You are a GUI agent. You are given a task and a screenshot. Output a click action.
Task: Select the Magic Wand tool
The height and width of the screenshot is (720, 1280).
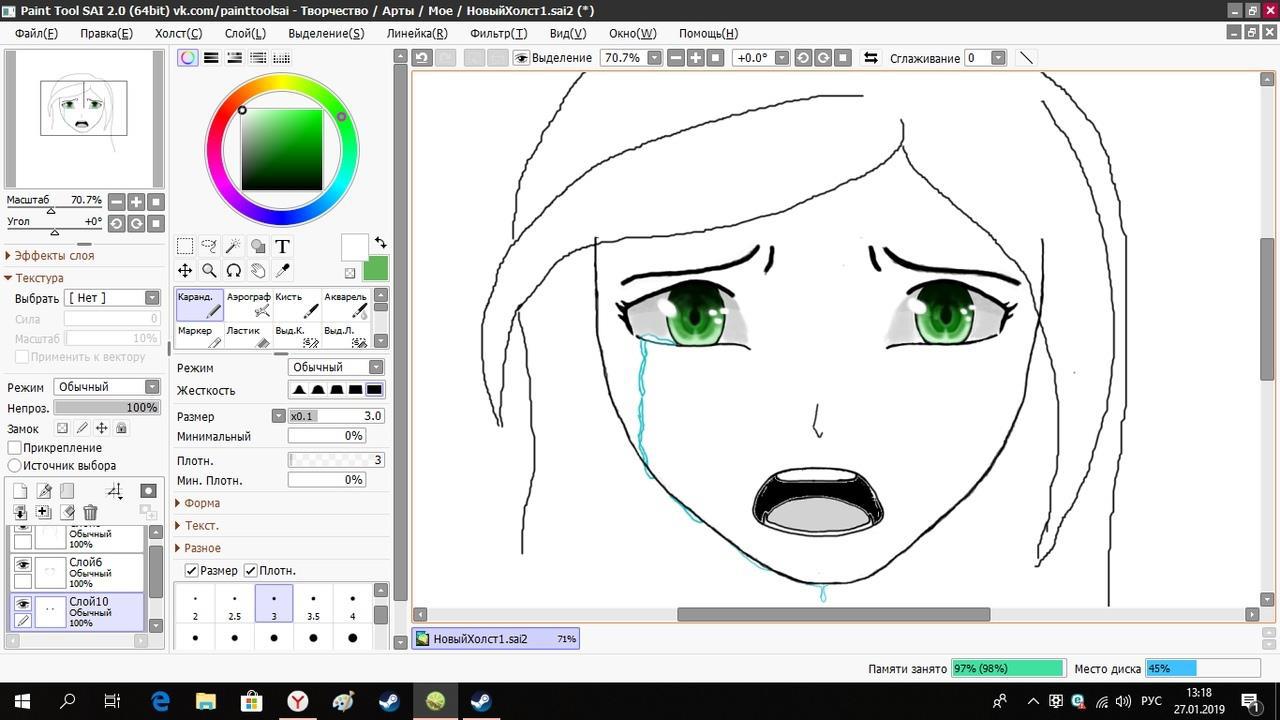[x=233, y=246]
